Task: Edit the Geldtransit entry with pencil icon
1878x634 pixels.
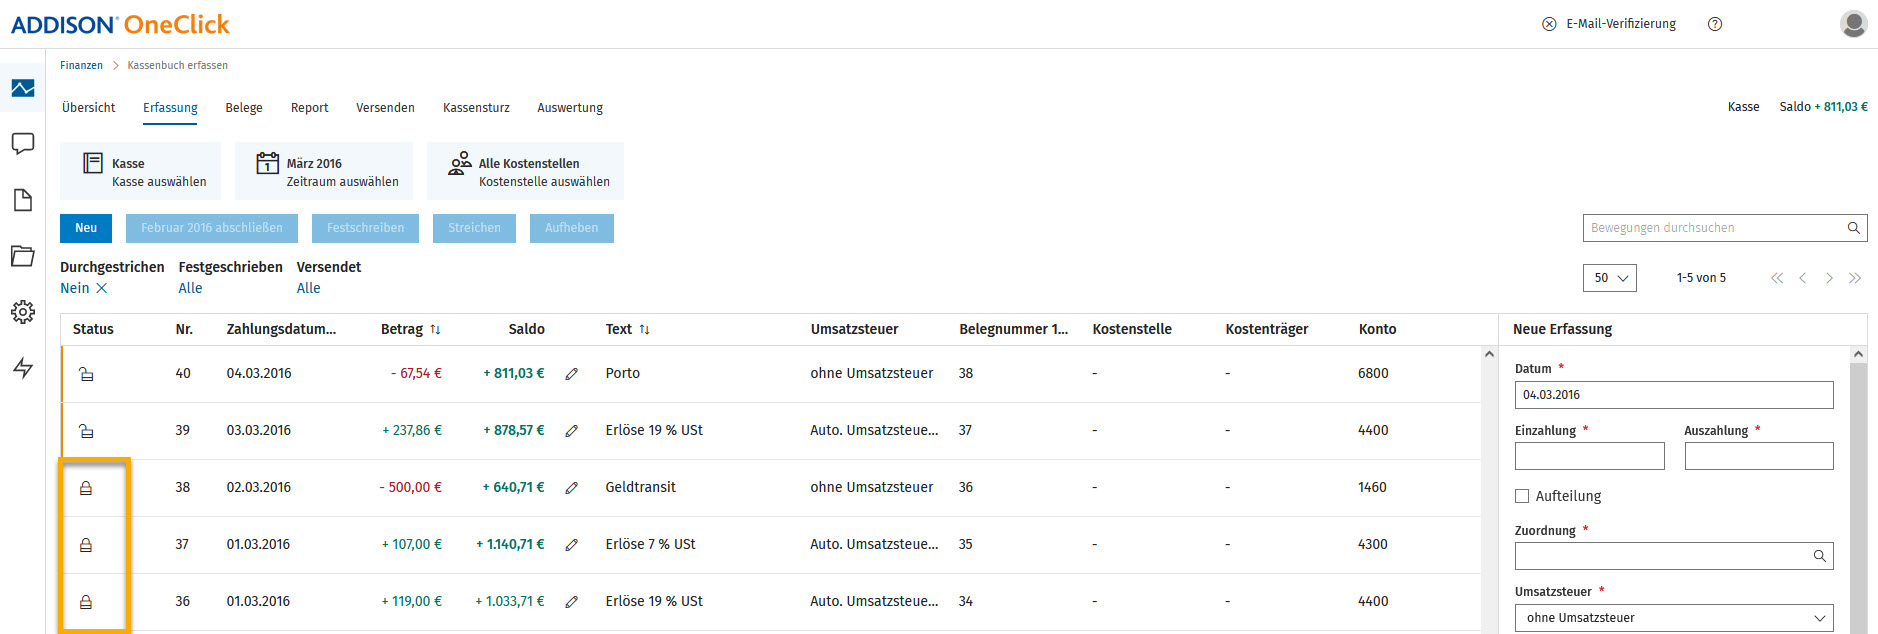Action: click(572, 488)
